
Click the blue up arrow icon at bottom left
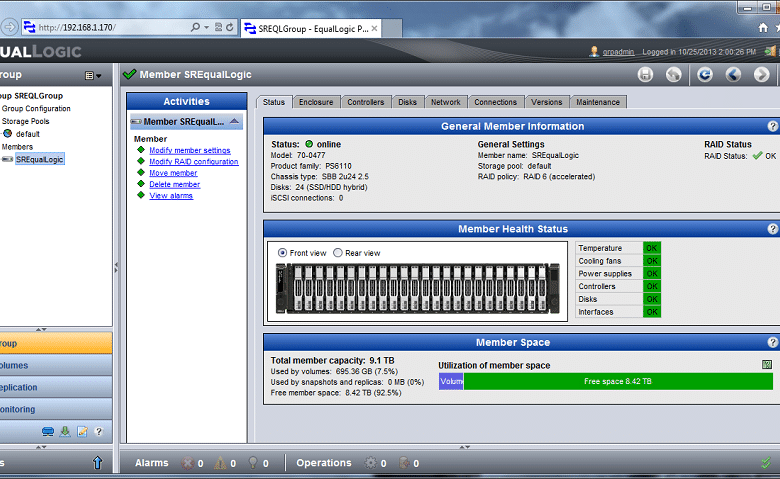click(x=98, y=463)
